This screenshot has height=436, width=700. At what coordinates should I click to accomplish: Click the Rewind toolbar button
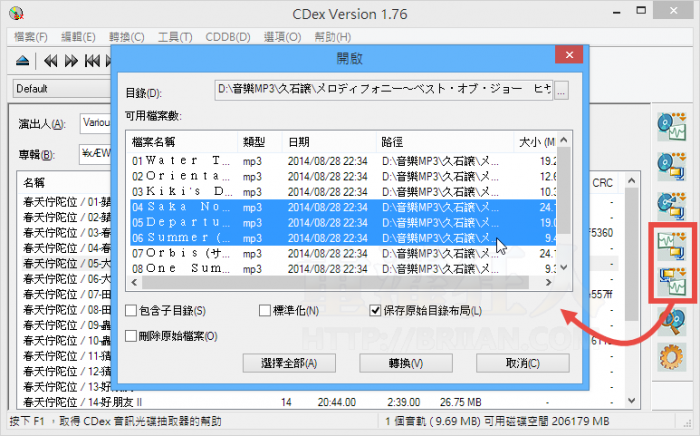point(50,61)
